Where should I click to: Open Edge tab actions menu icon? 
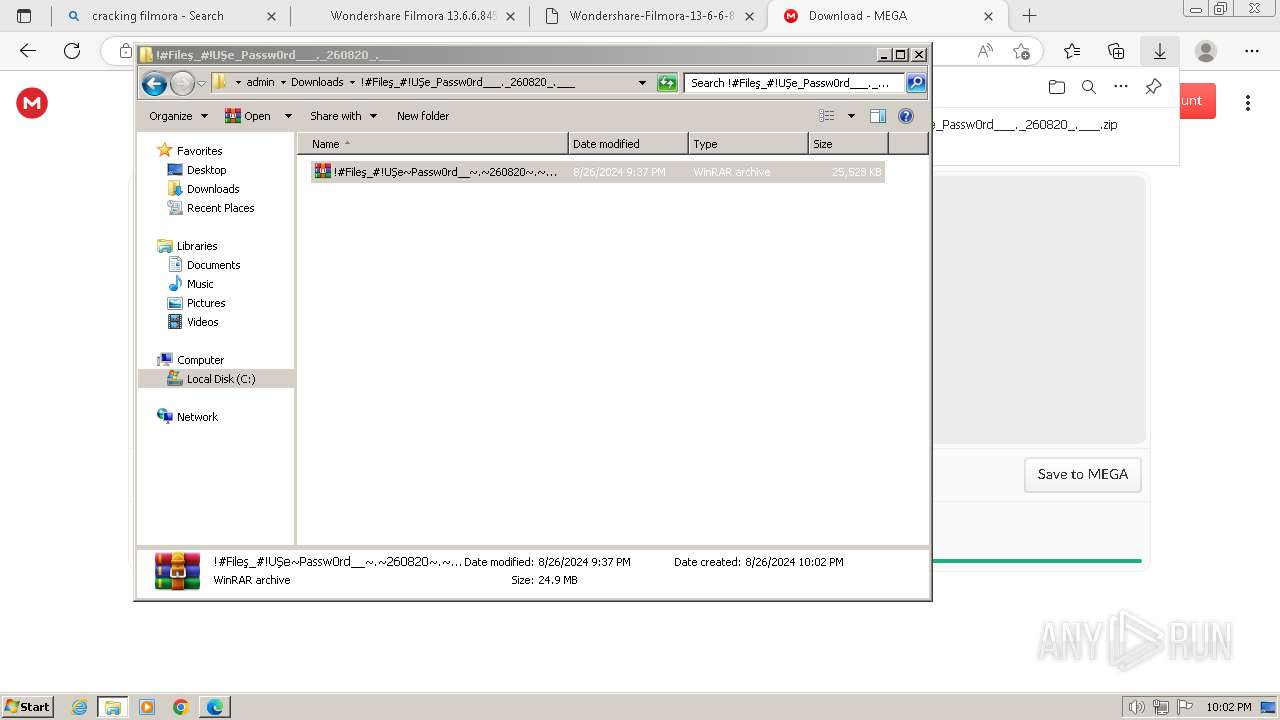24,16
